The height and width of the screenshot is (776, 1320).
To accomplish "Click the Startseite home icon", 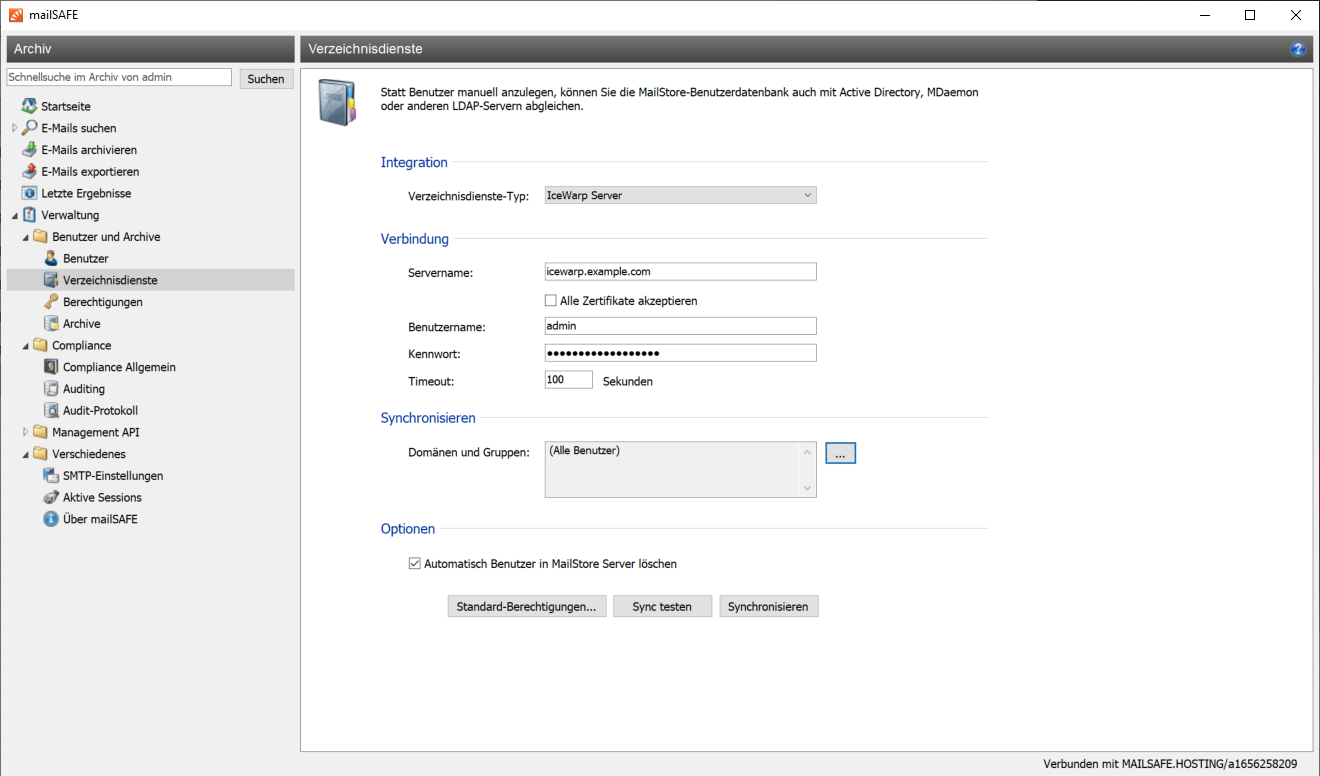I will click(x=29, y=106).
